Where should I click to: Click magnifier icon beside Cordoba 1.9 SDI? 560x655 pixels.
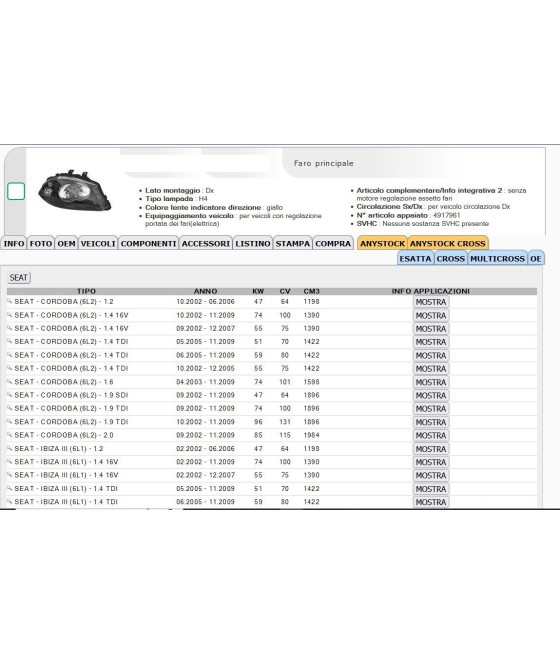click(x=10, y=395)
